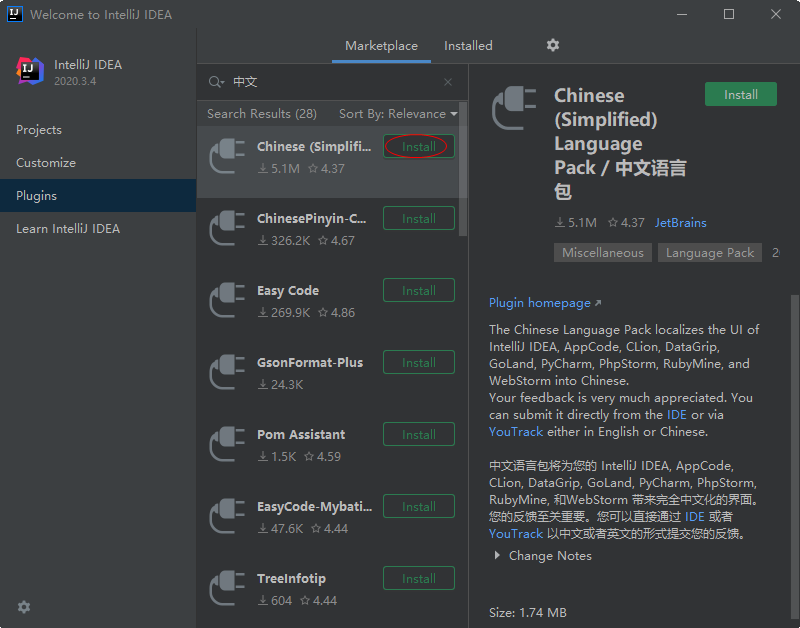
Task: Click into the plugin search field
Action: click(334, 82)
